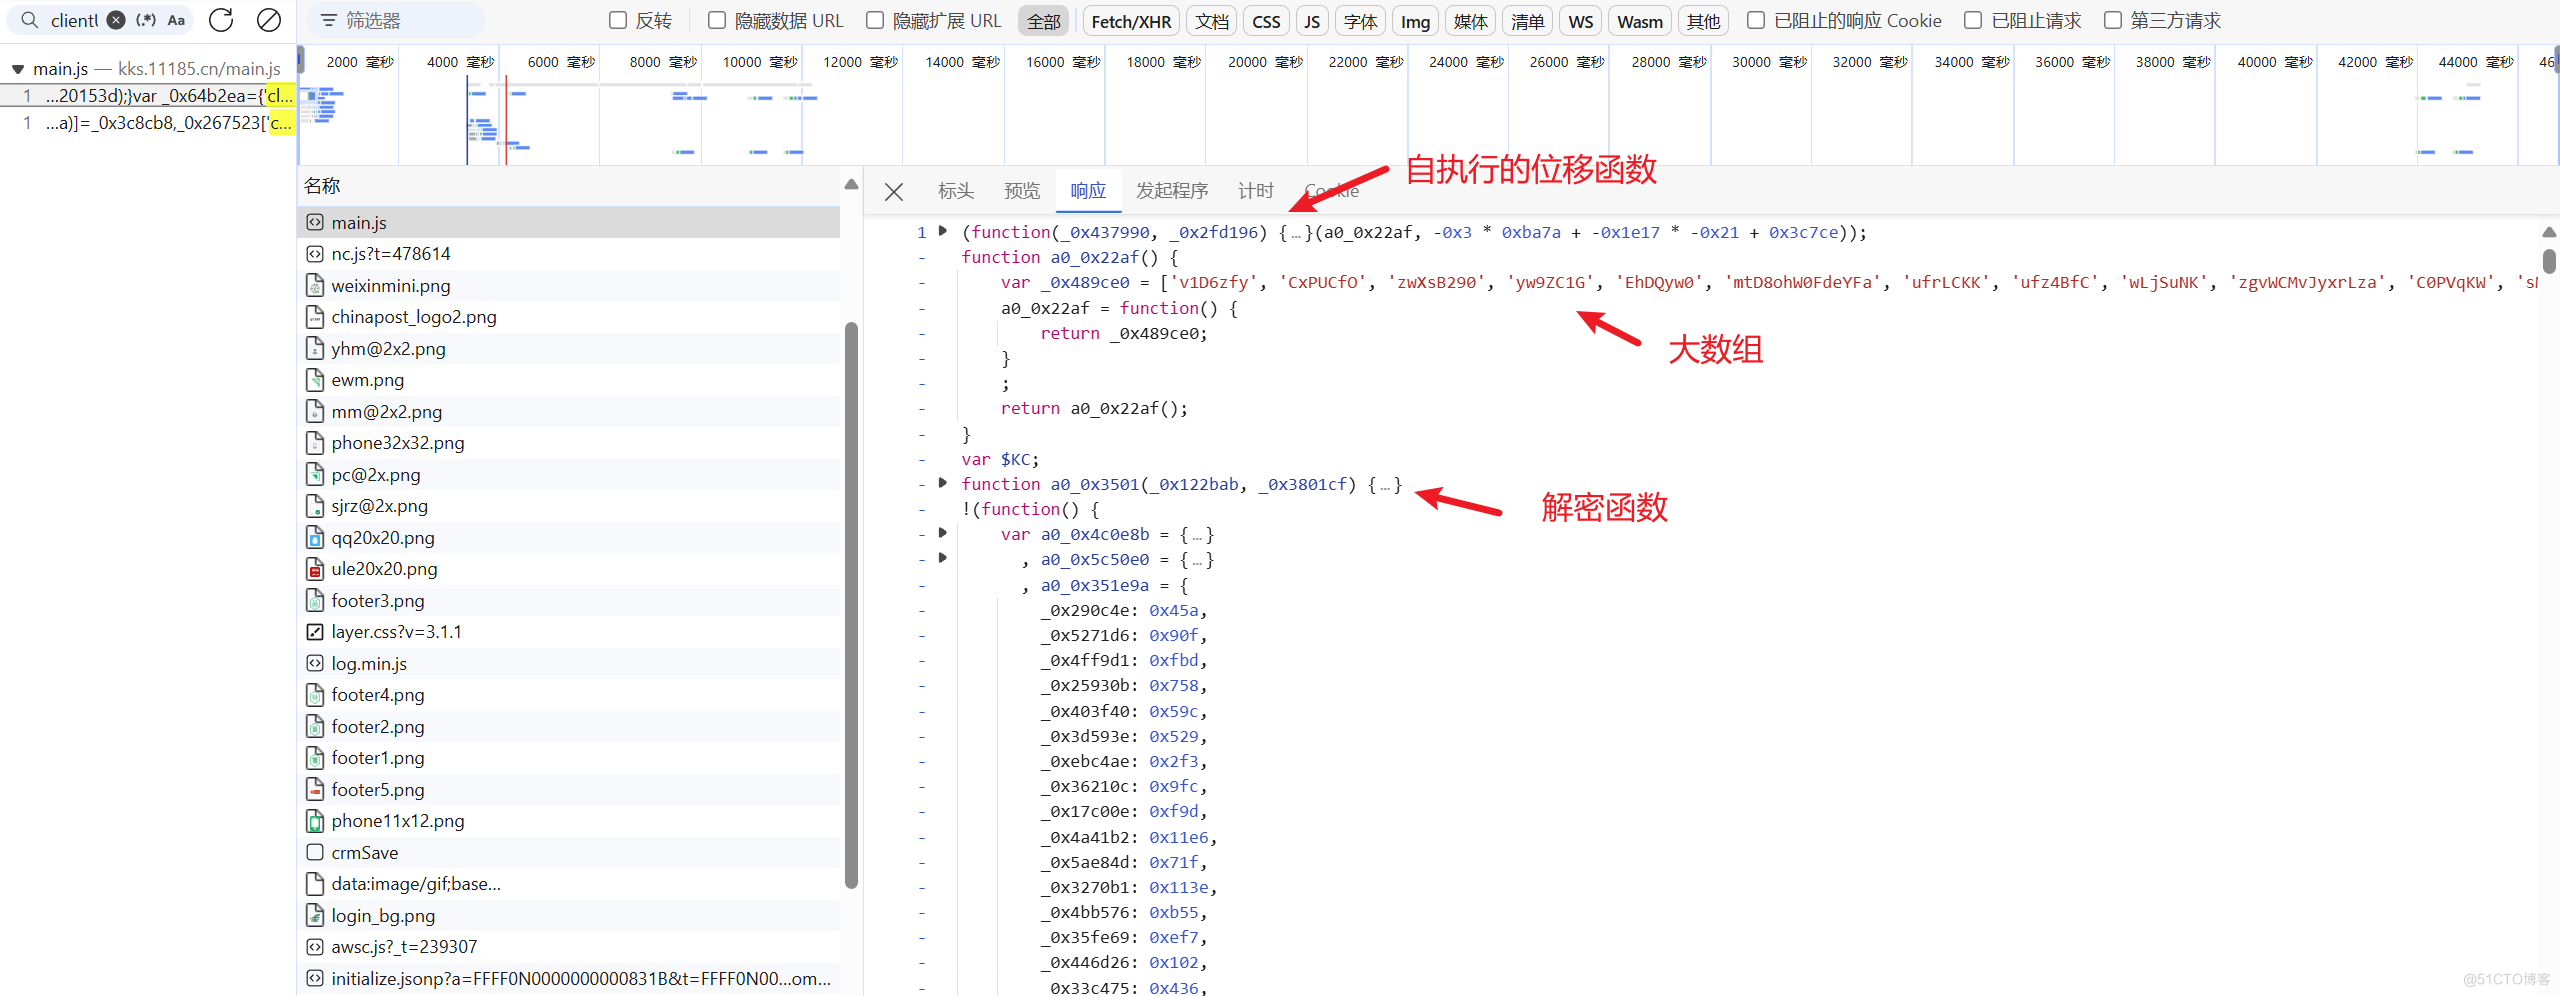
Task: Click the request list vertical scrollbar
Action: (x=851, y=605)
